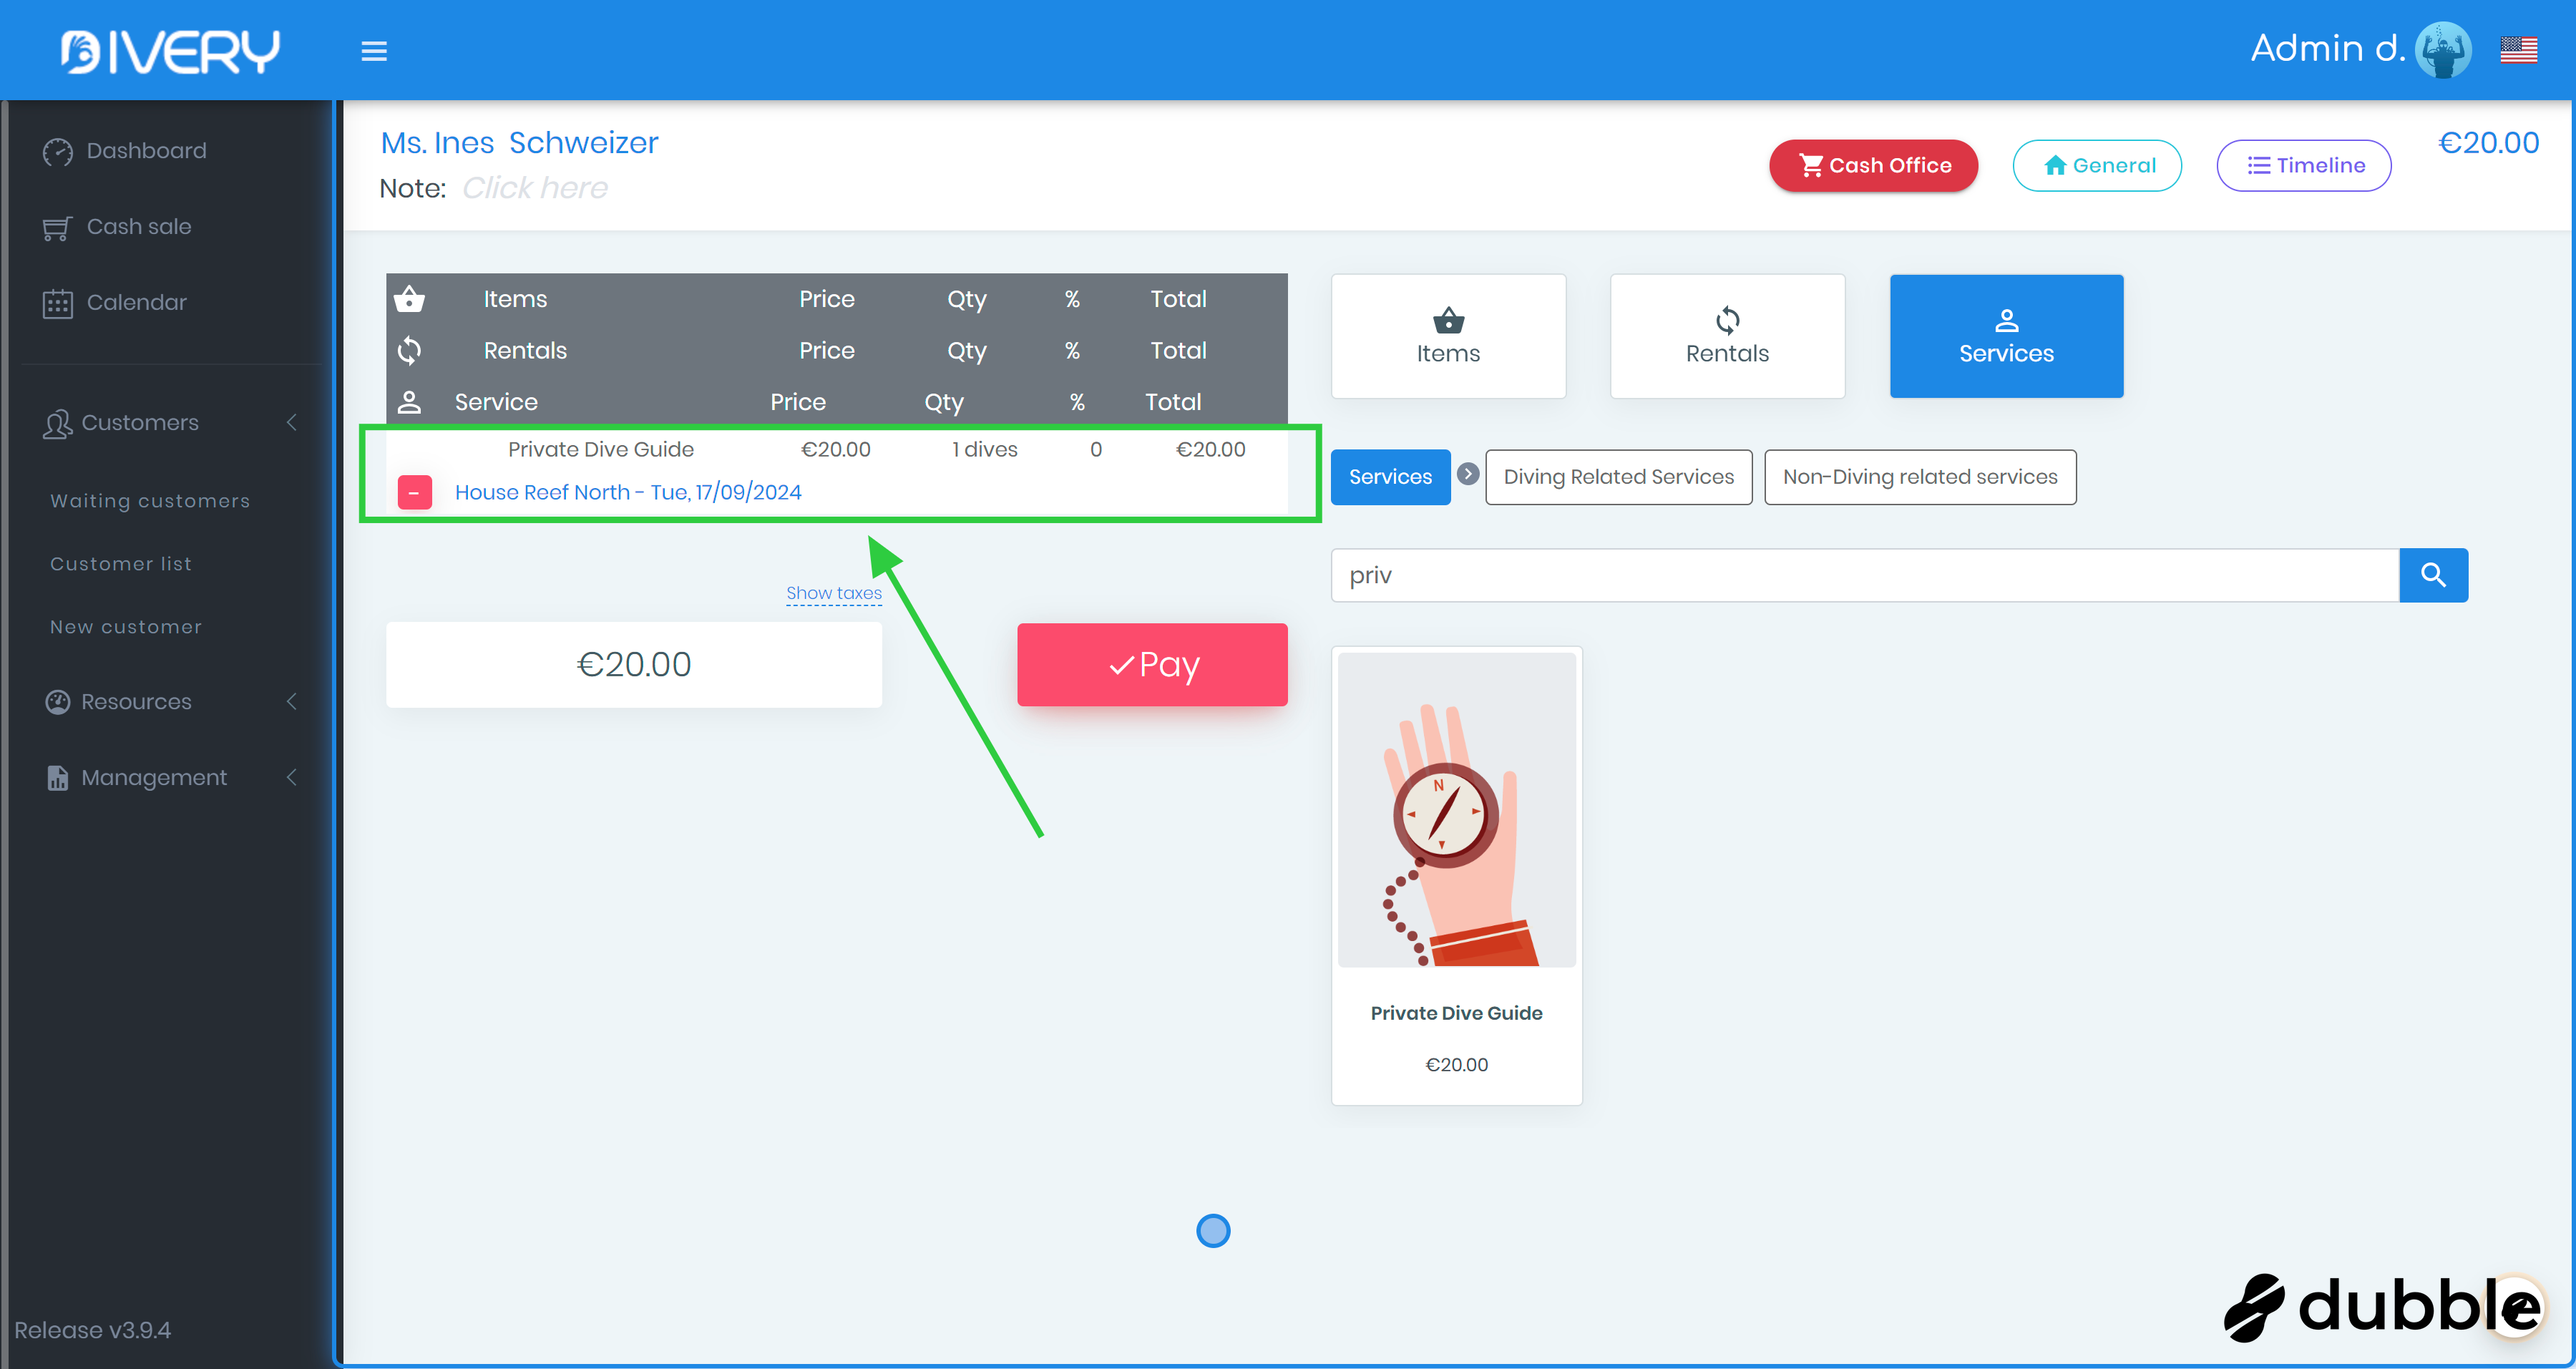Open Cash sale in sidebar
2576x1369 pixels.
[138, 227]
